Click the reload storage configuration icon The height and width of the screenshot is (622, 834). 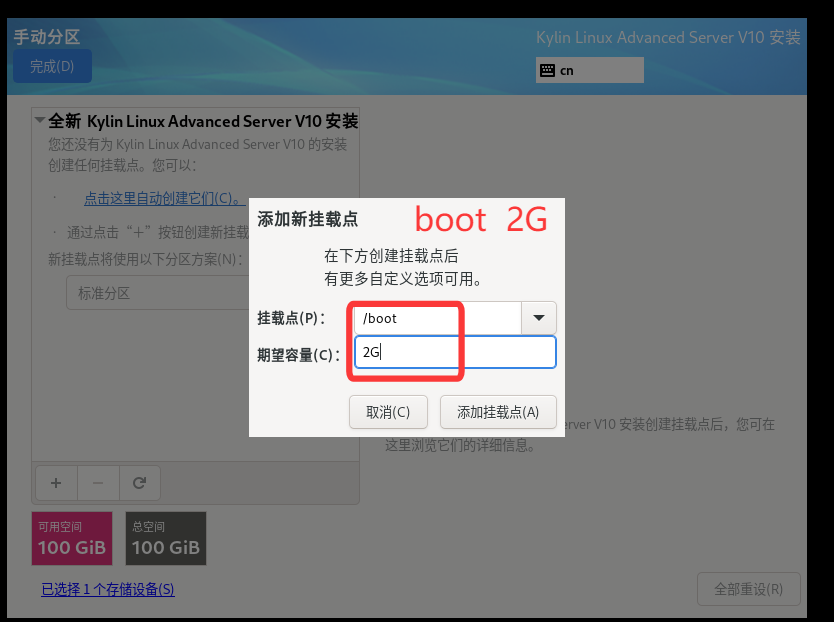[x=140, y=483]
